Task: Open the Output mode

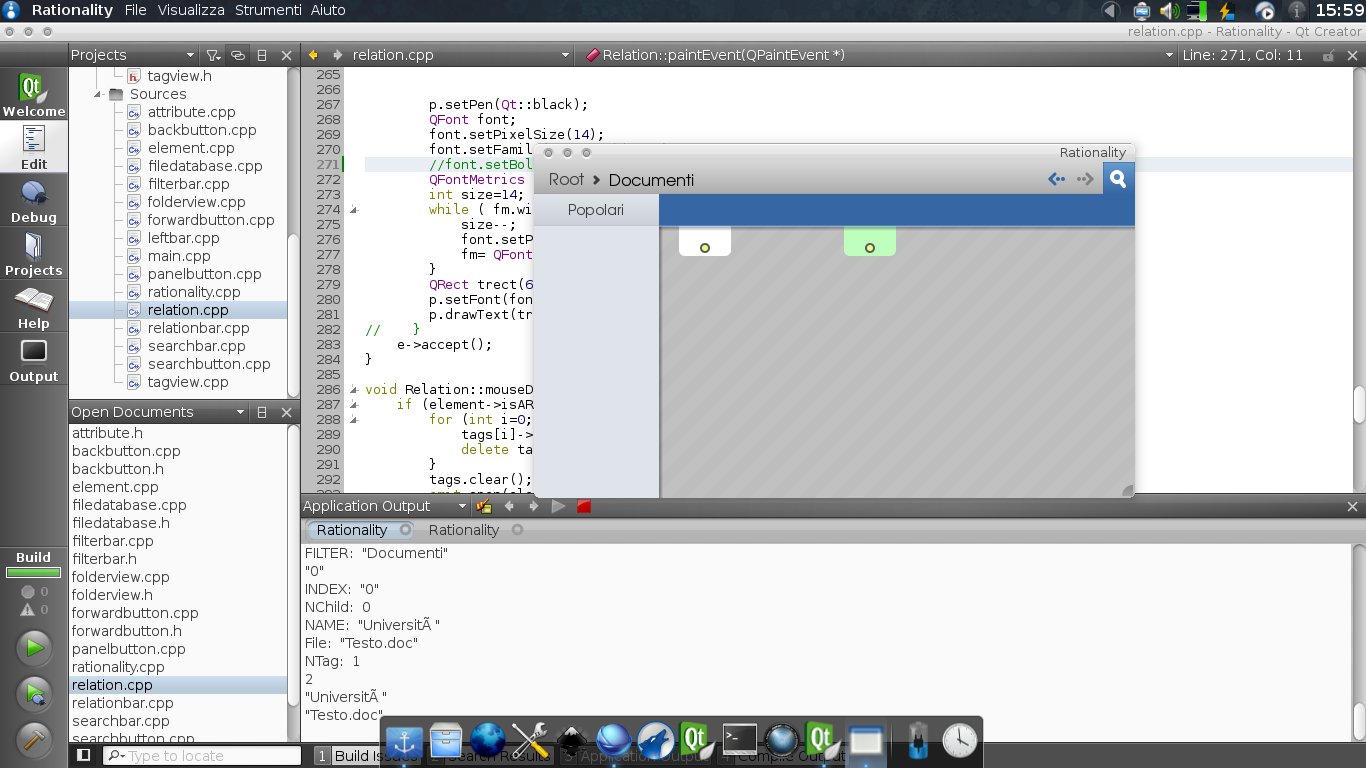Action: (x=34, y=359)
